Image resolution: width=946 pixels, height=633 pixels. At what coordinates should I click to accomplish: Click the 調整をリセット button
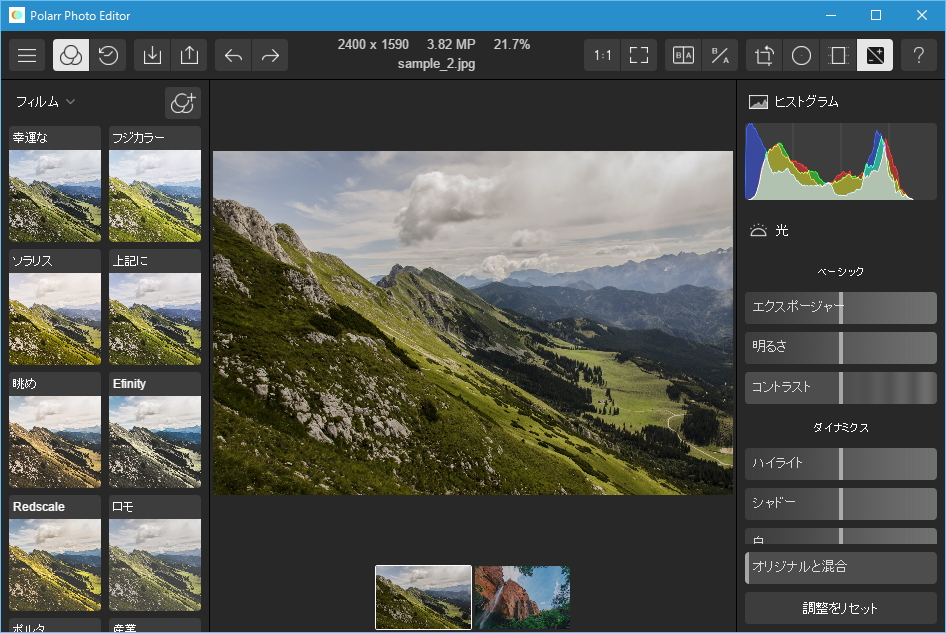click(840, 607)
